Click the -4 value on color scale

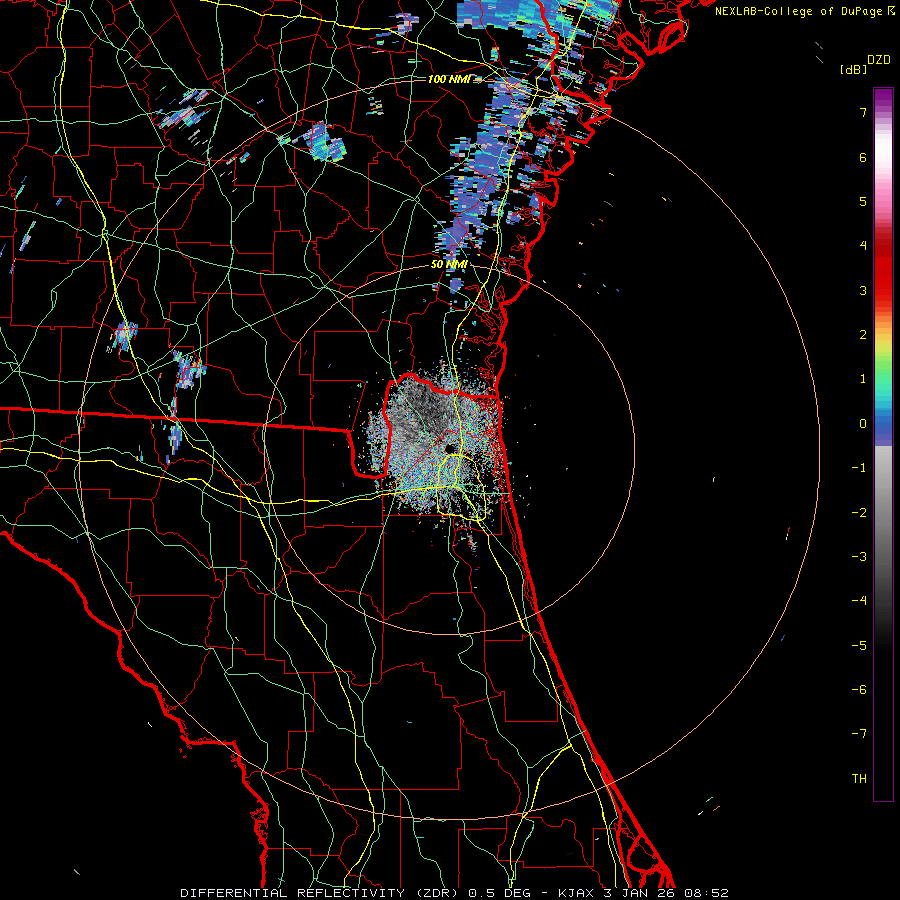click(859, 601)
